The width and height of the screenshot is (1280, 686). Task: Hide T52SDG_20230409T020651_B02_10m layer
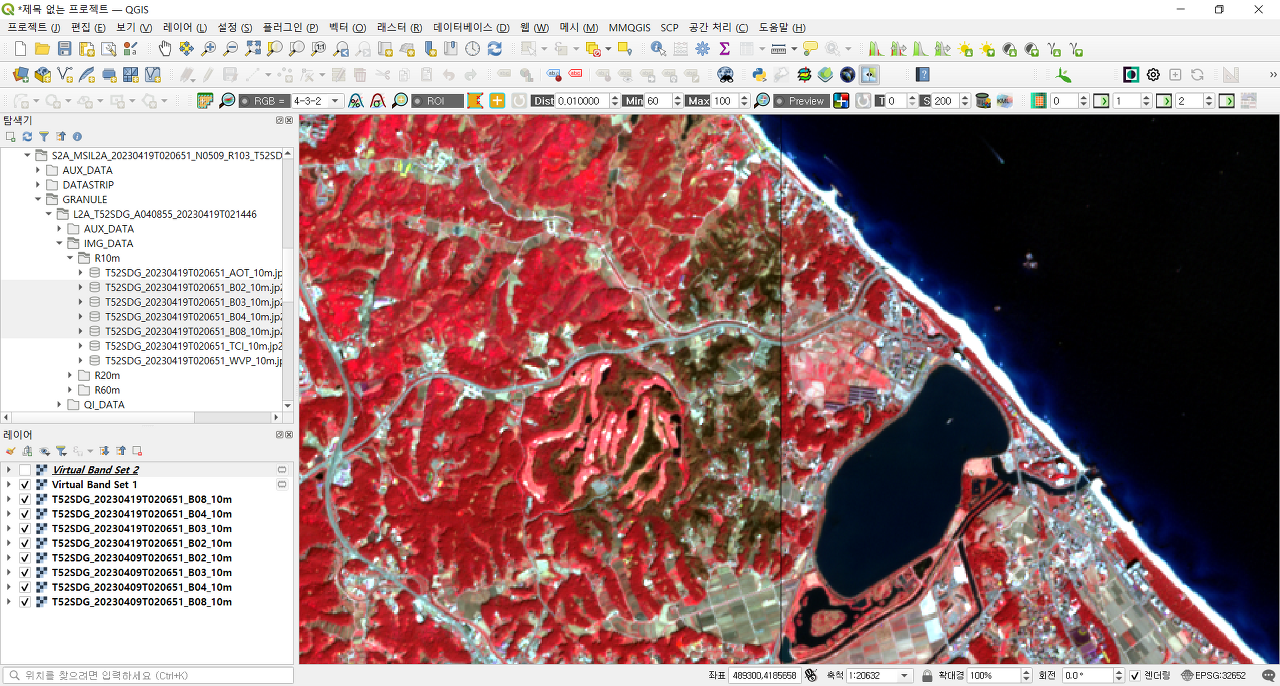pos(25,558)
